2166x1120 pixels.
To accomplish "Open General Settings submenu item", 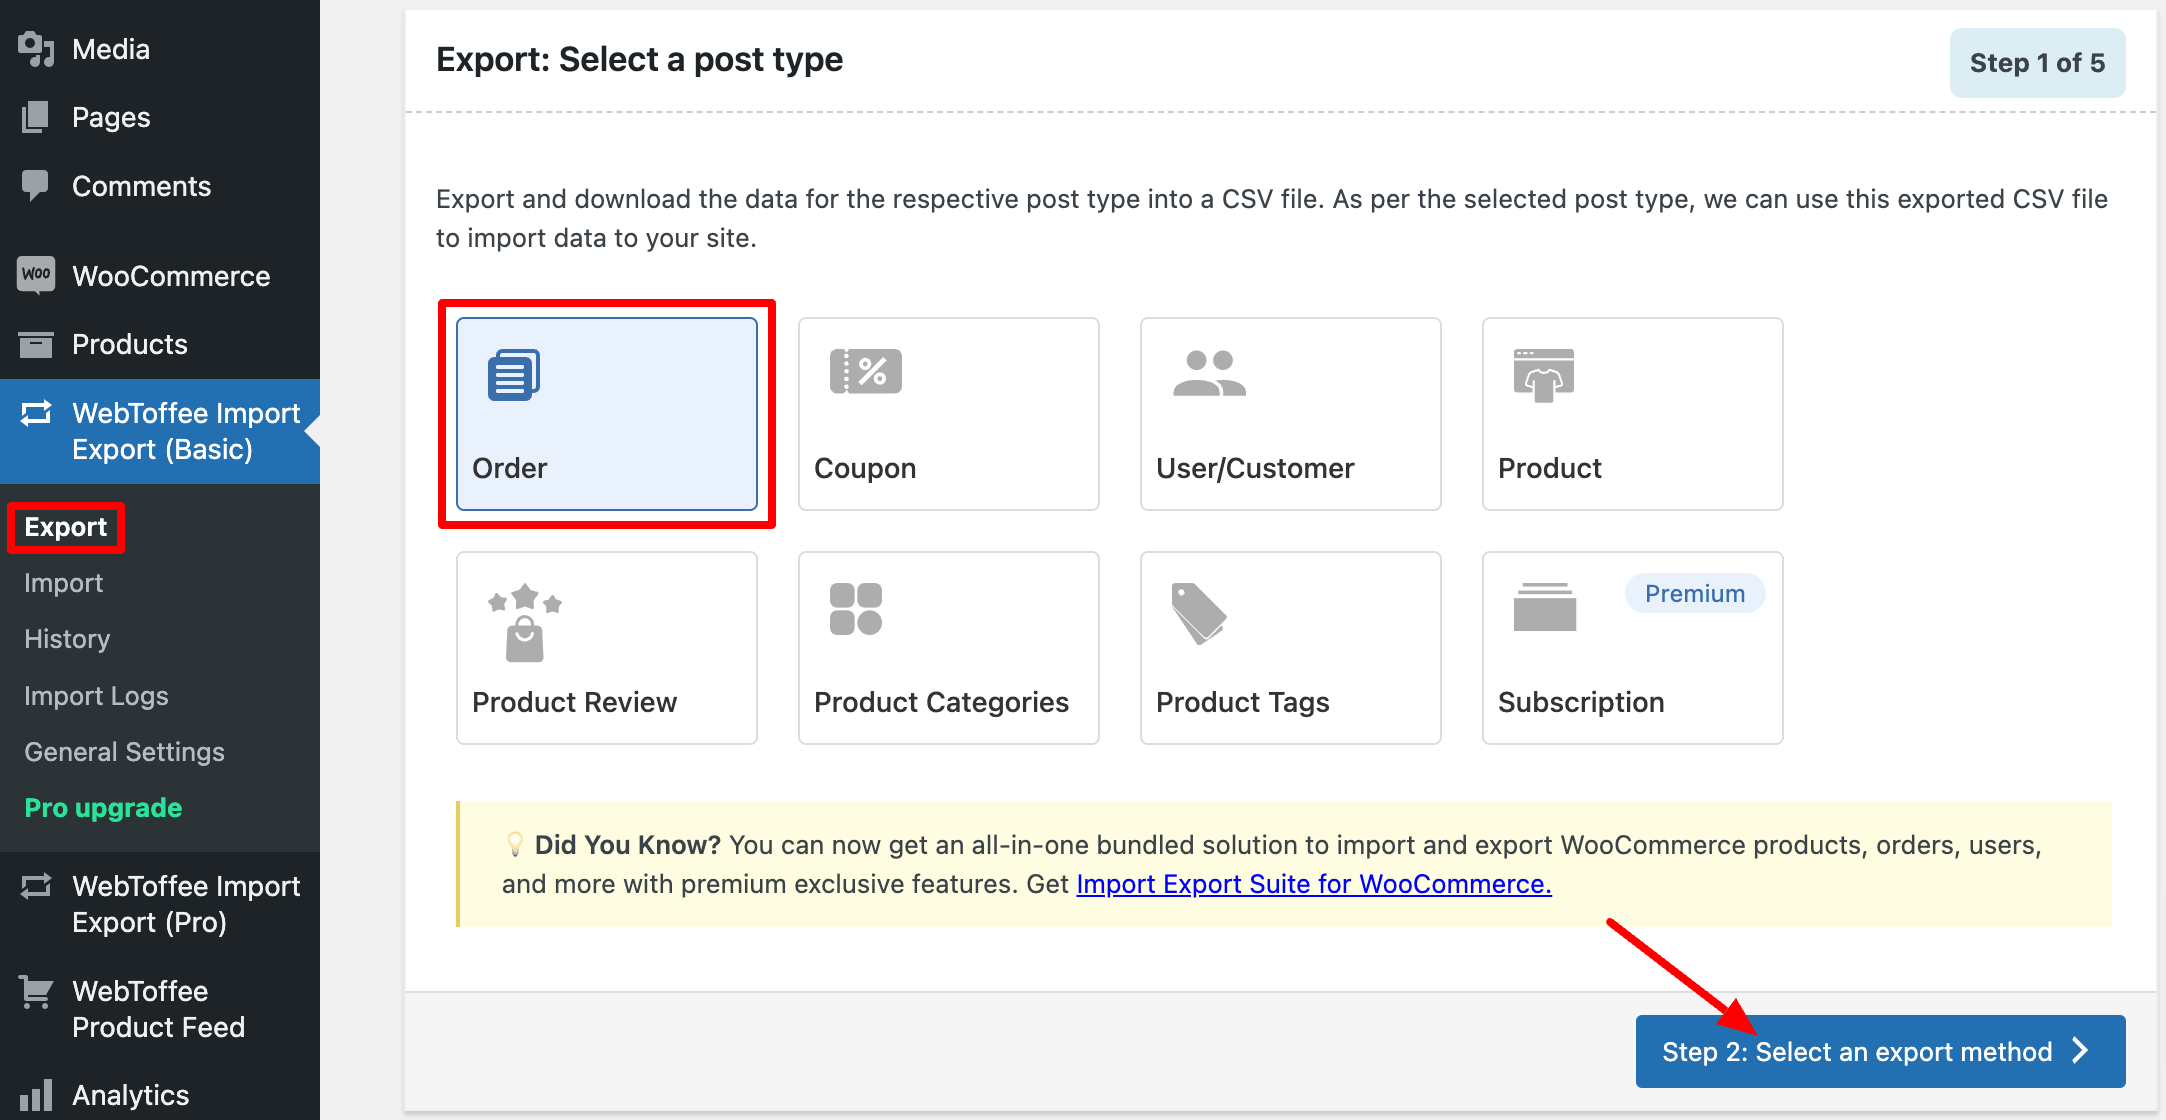I will (124, 752).
